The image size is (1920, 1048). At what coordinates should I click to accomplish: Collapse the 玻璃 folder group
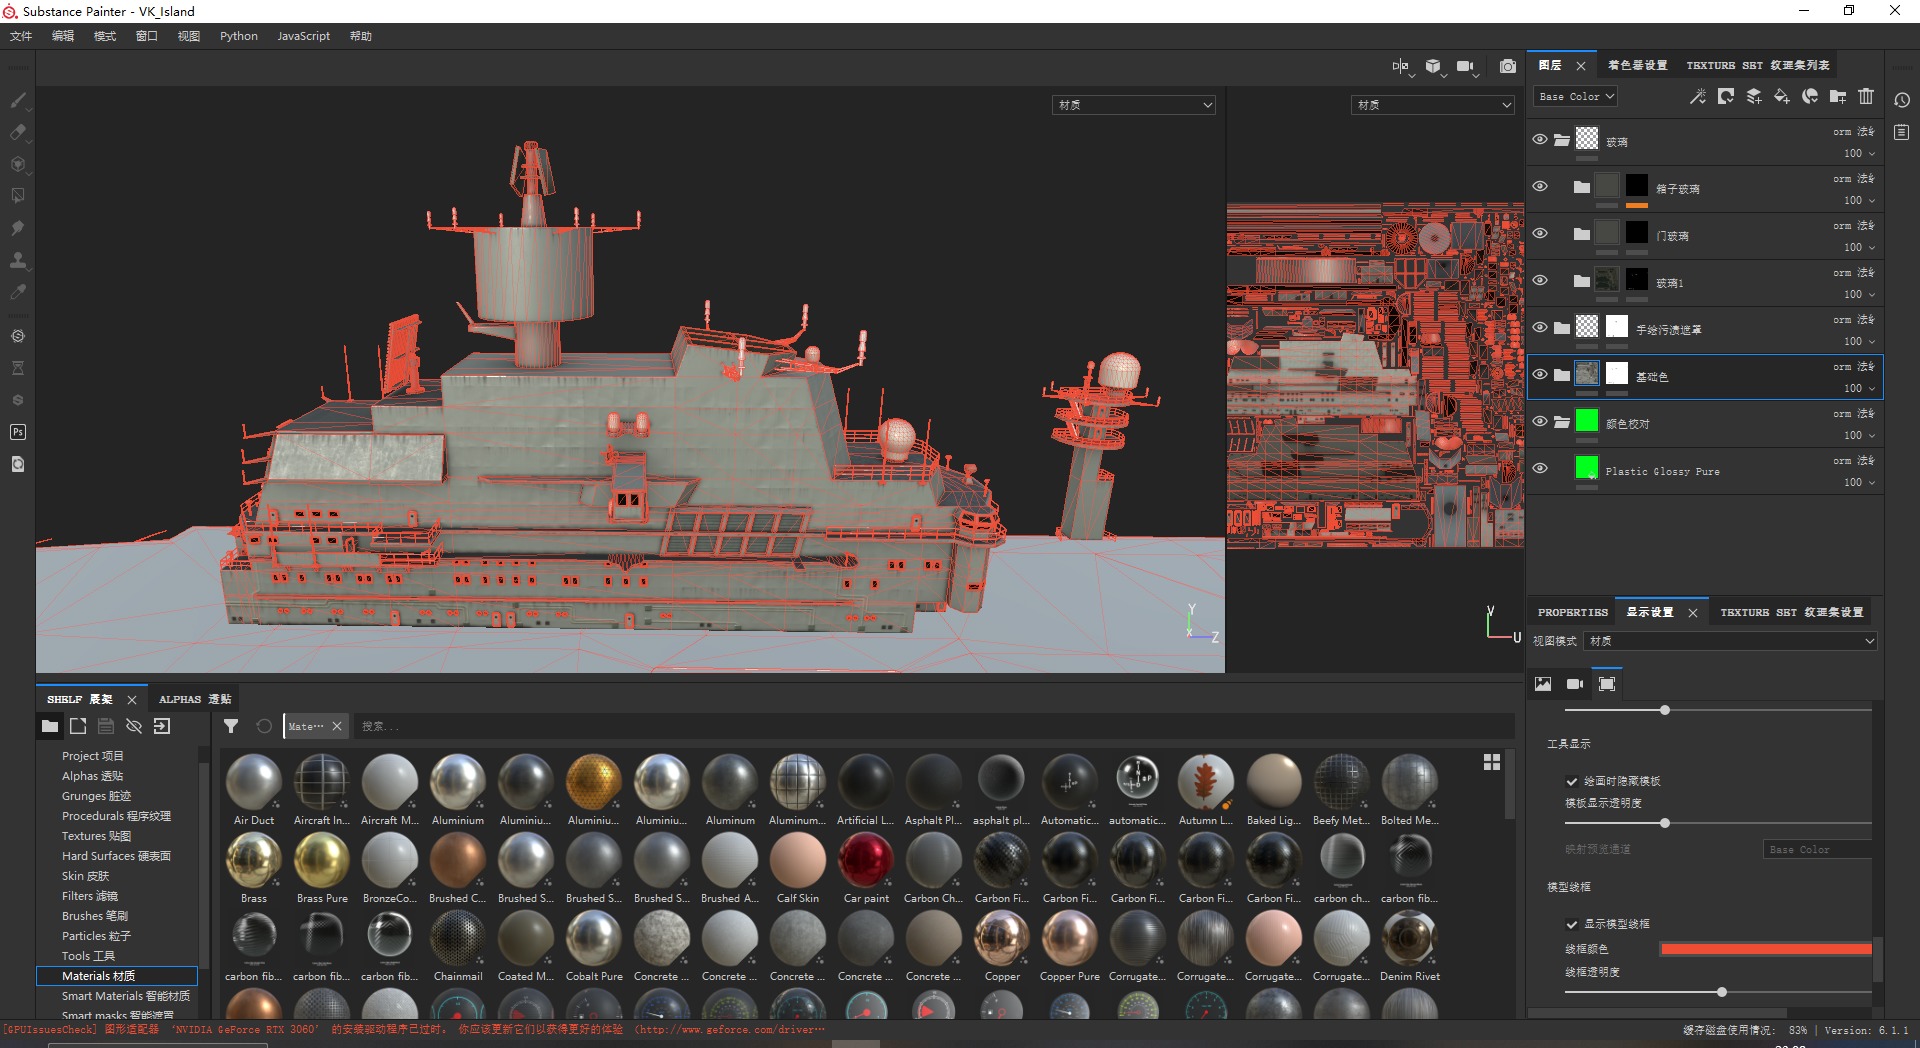point(1562,140)
